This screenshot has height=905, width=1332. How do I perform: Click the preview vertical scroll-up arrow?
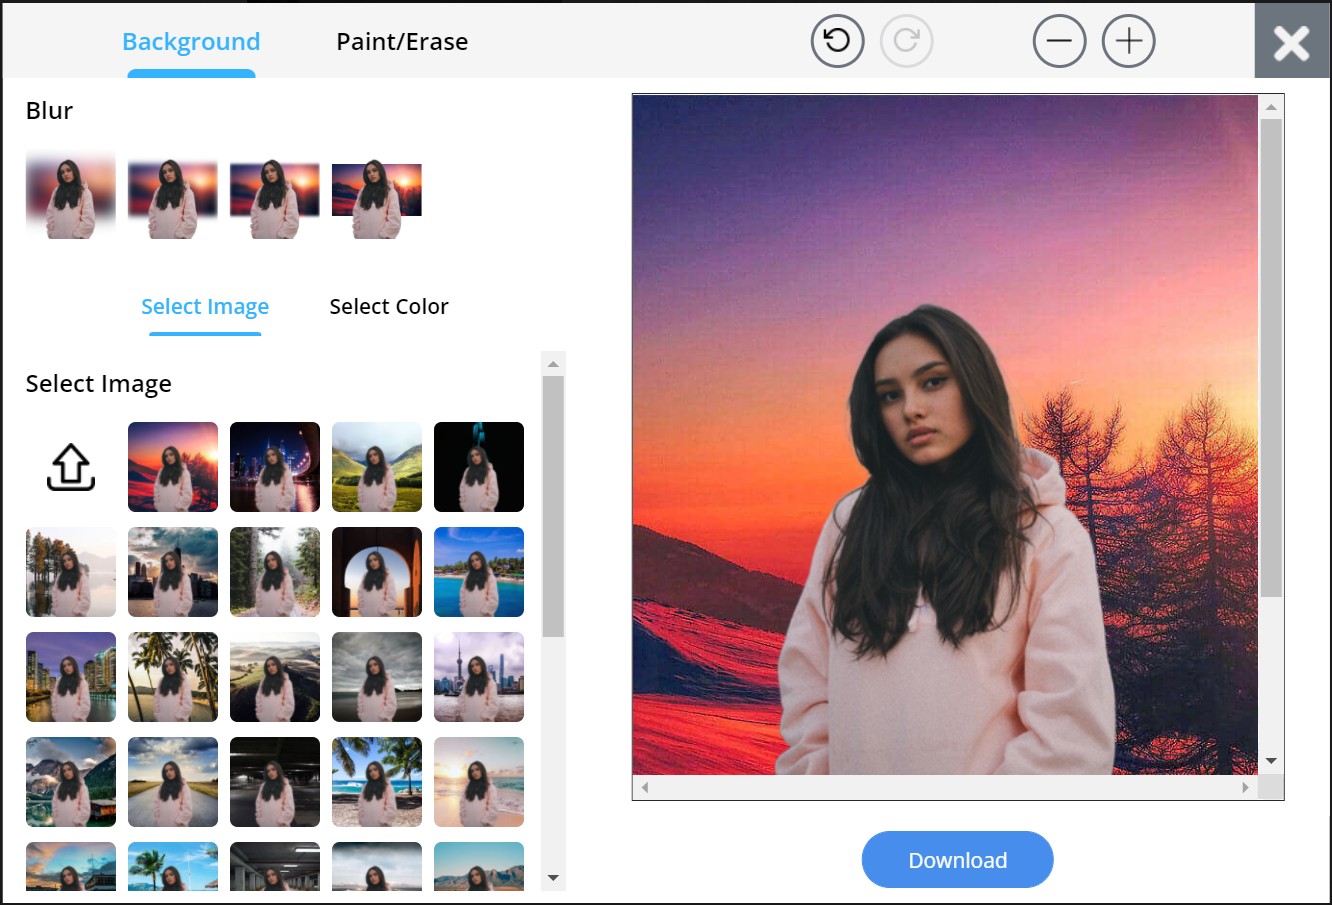pos(1271,107)
